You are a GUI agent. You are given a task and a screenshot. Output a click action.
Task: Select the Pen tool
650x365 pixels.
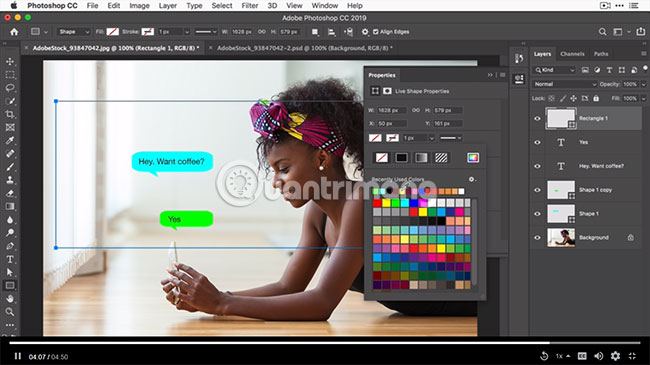point(10,246)
